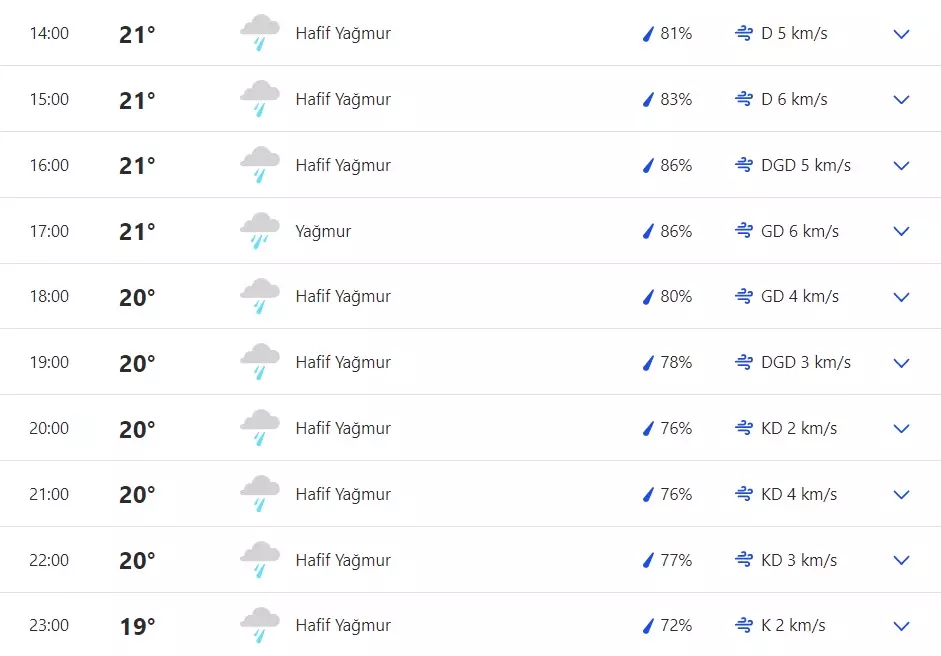941x656 pixels.
Task: Open details for the 19:00 forecast
Action: [901, 363]
